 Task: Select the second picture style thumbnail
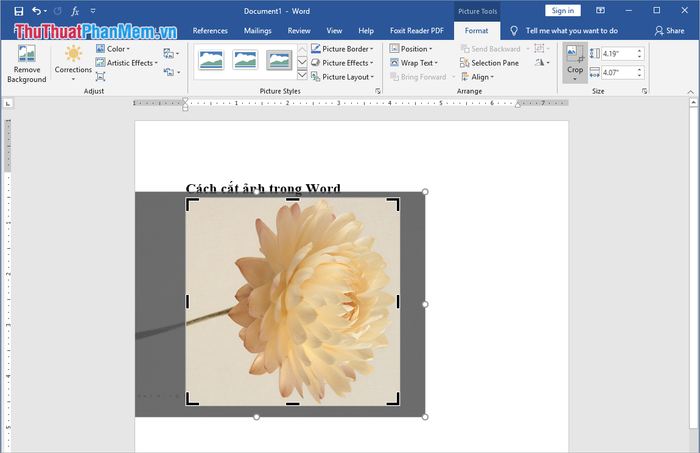click(245, 60)
